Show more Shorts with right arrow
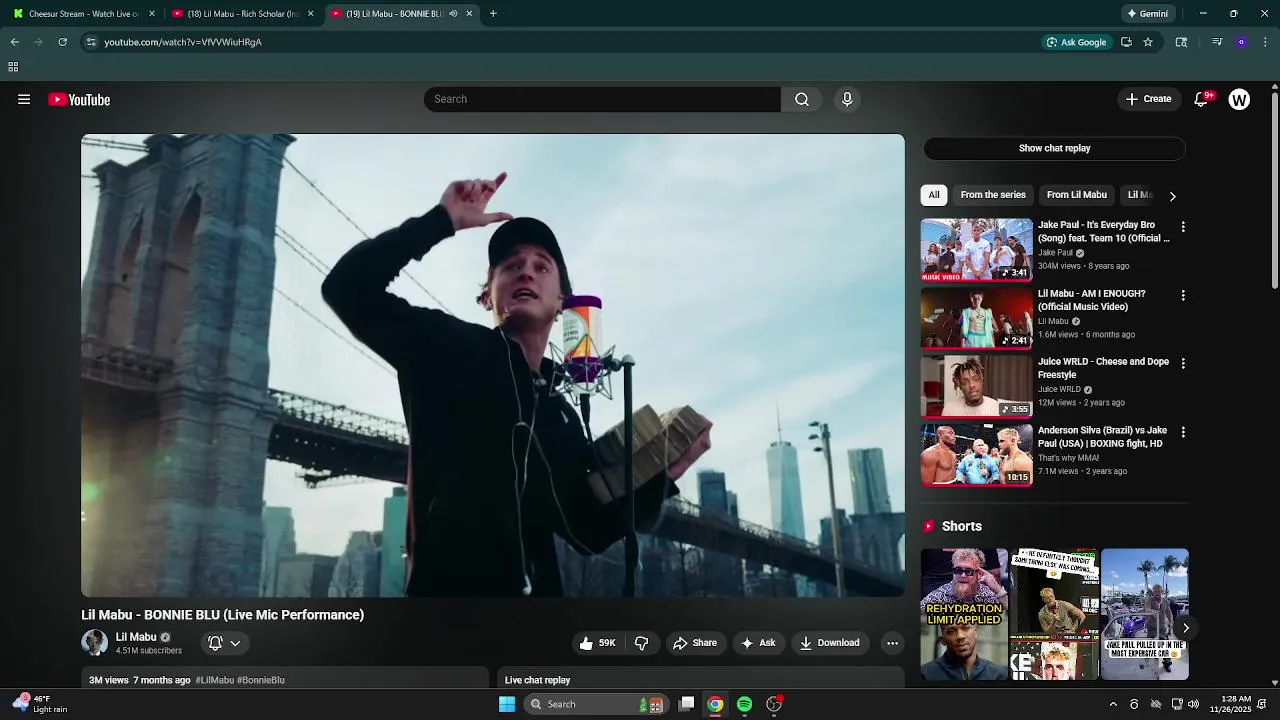The width and height of the screenshot is (1280, 720). pos(1185,628)
